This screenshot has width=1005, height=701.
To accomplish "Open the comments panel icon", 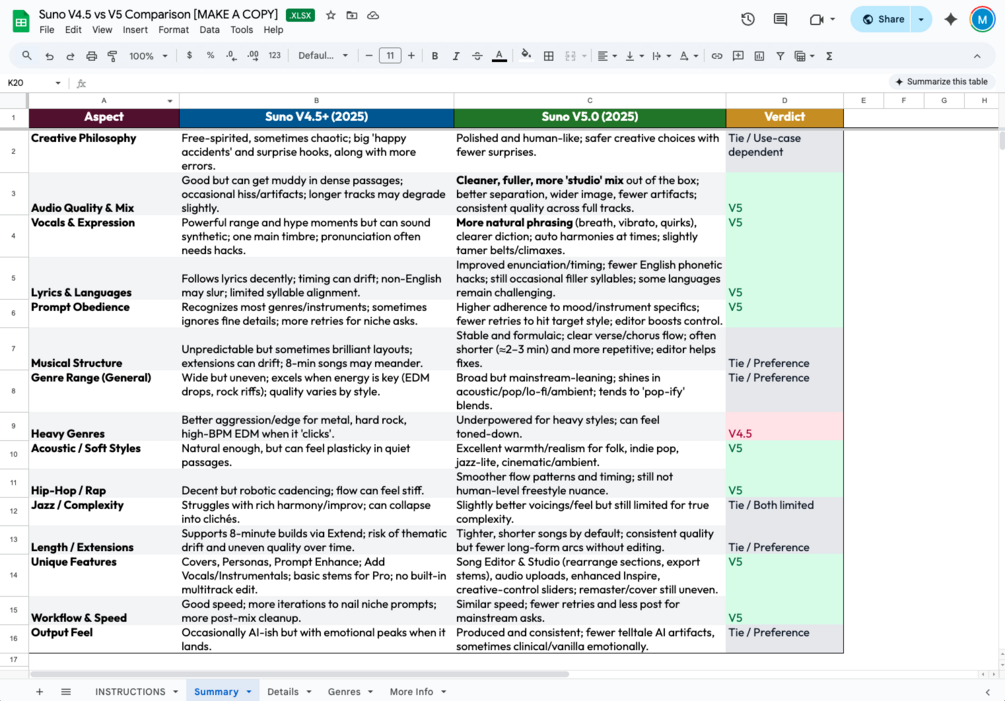I will coord(780,19).
